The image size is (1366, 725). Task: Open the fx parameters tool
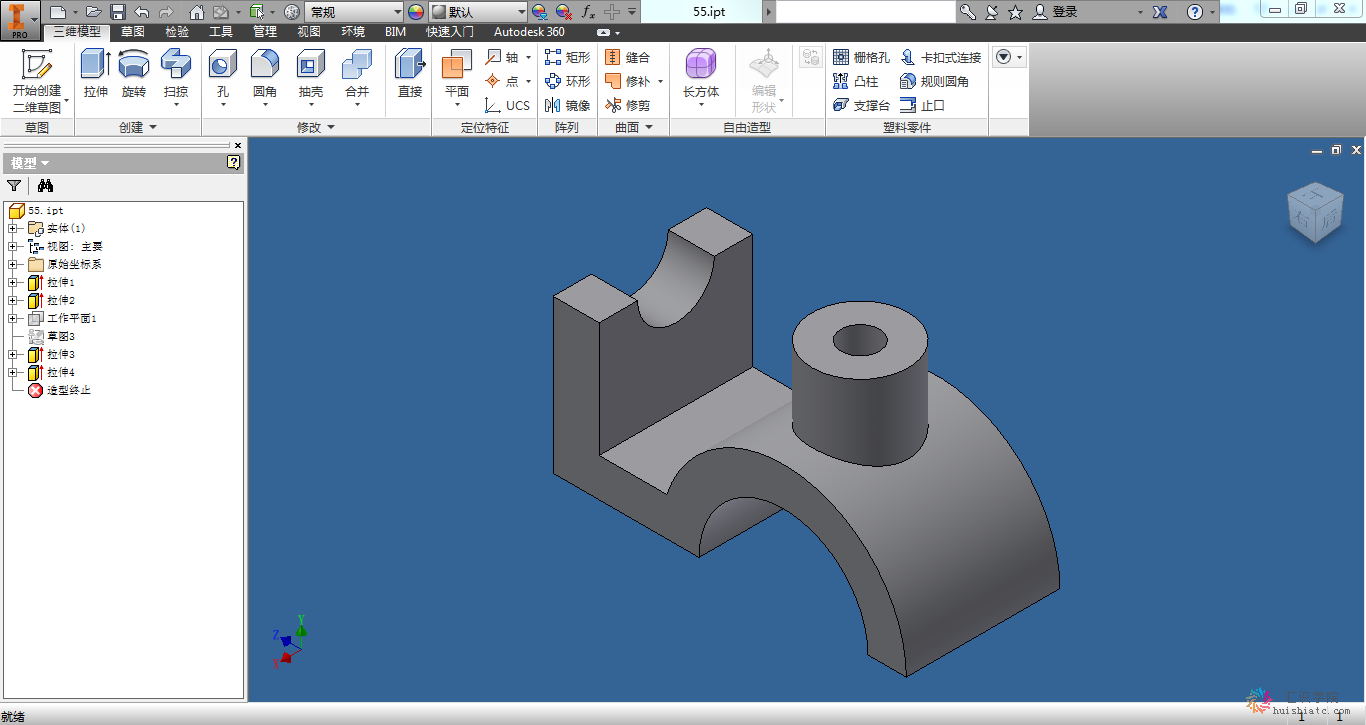588,12
